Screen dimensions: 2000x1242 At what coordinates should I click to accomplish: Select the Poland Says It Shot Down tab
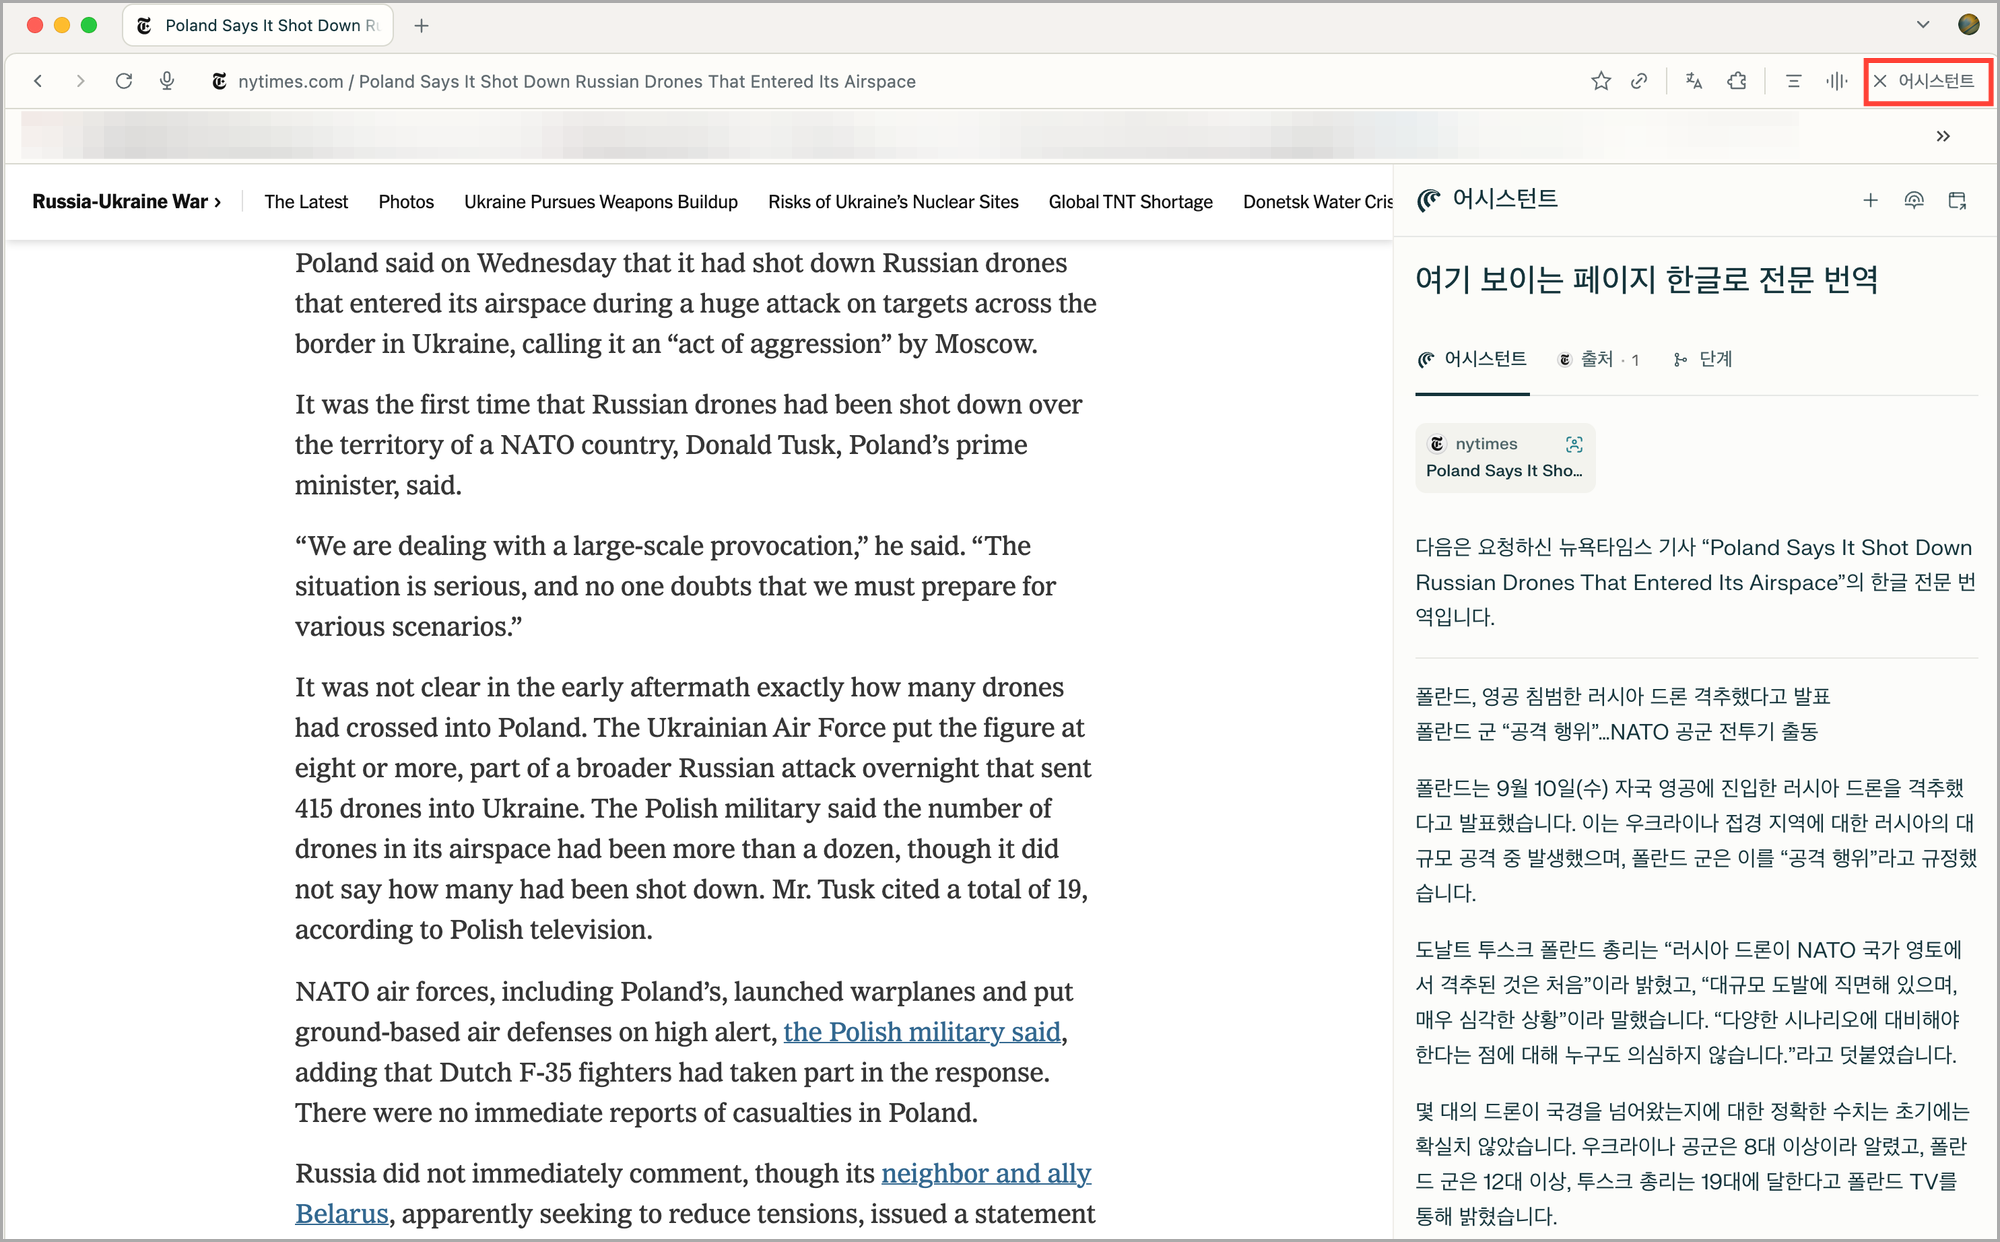(258, 25)
